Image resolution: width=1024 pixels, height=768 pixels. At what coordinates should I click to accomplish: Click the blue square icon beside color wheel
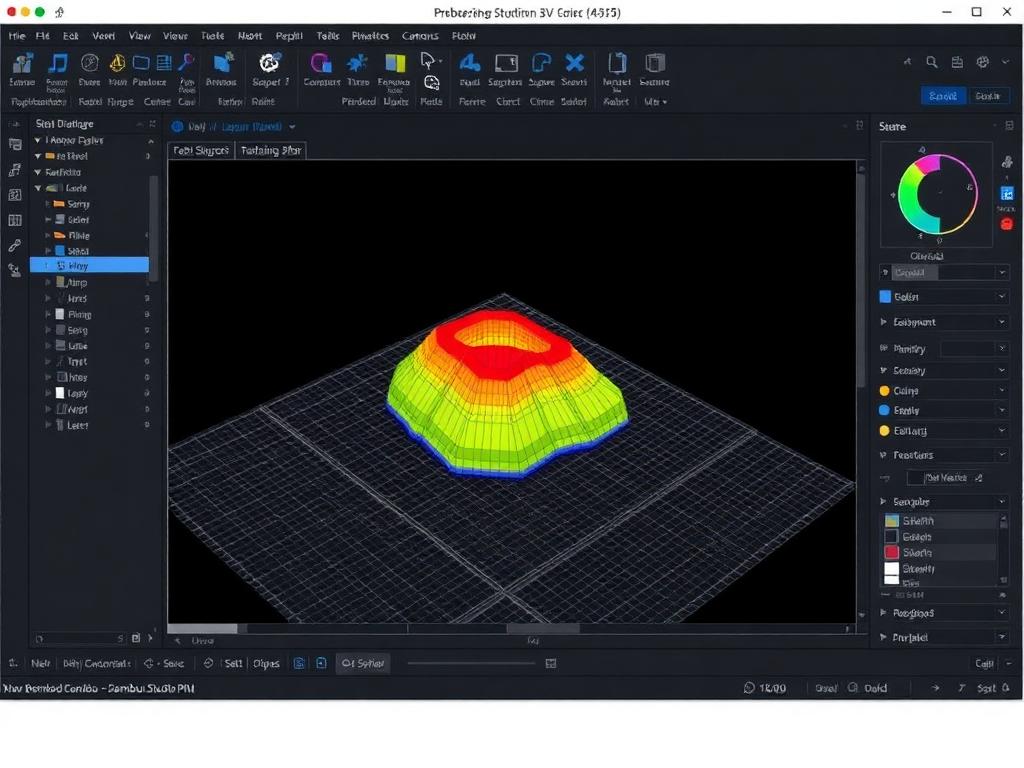(x=1007, y=193)
